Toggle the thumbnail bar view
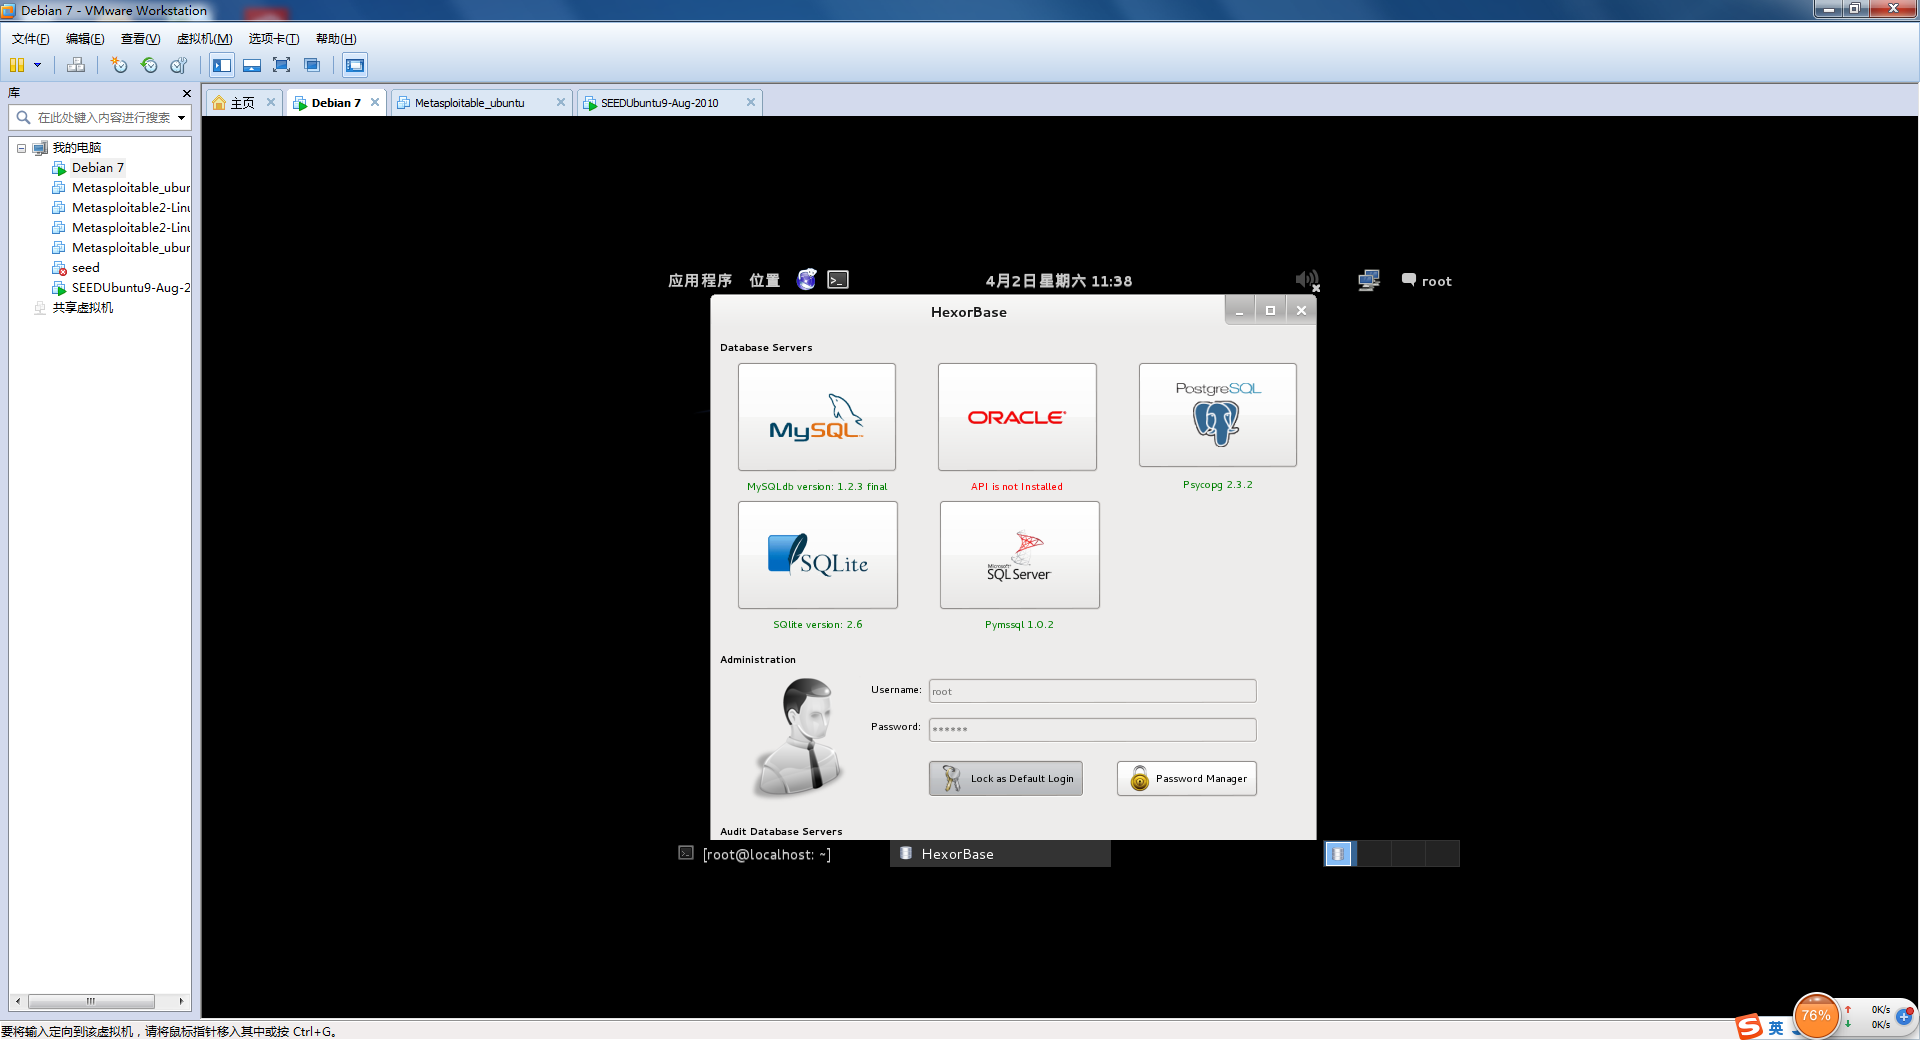This screenshot has width=1920, height=1040. (x=252, y=65)
